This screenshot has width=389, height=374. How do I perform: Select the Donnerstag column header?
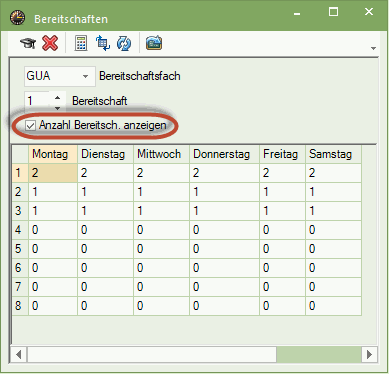click(x=224, y=154)
